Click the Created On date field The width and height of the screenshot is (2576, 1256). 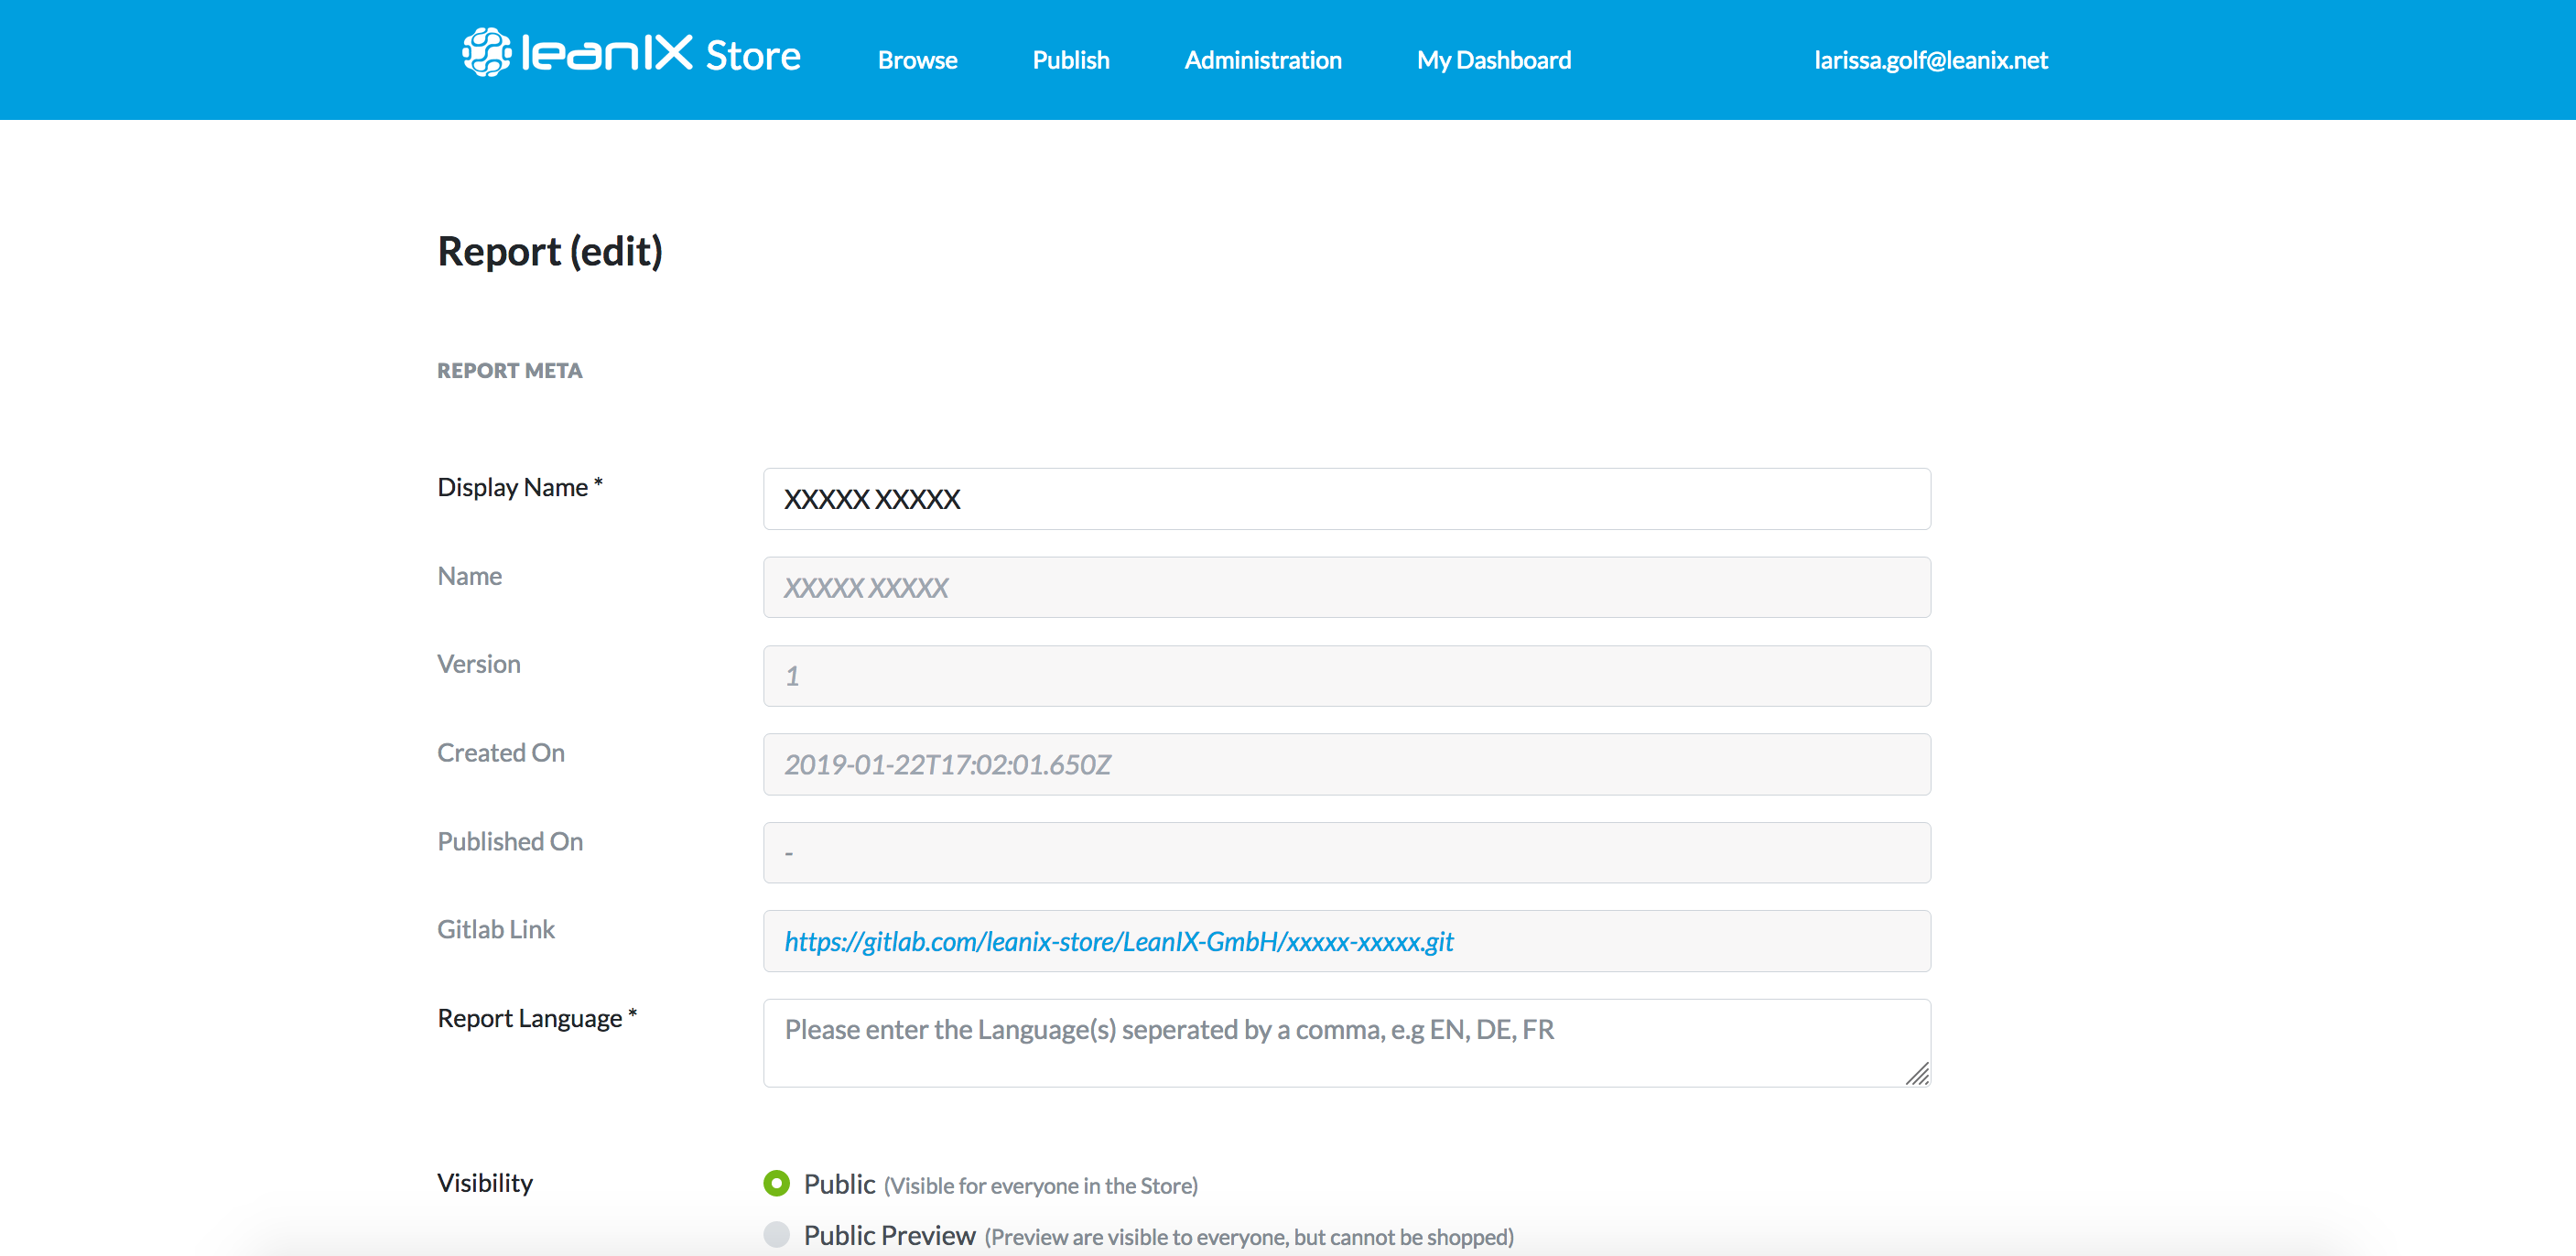[1346, 764]
